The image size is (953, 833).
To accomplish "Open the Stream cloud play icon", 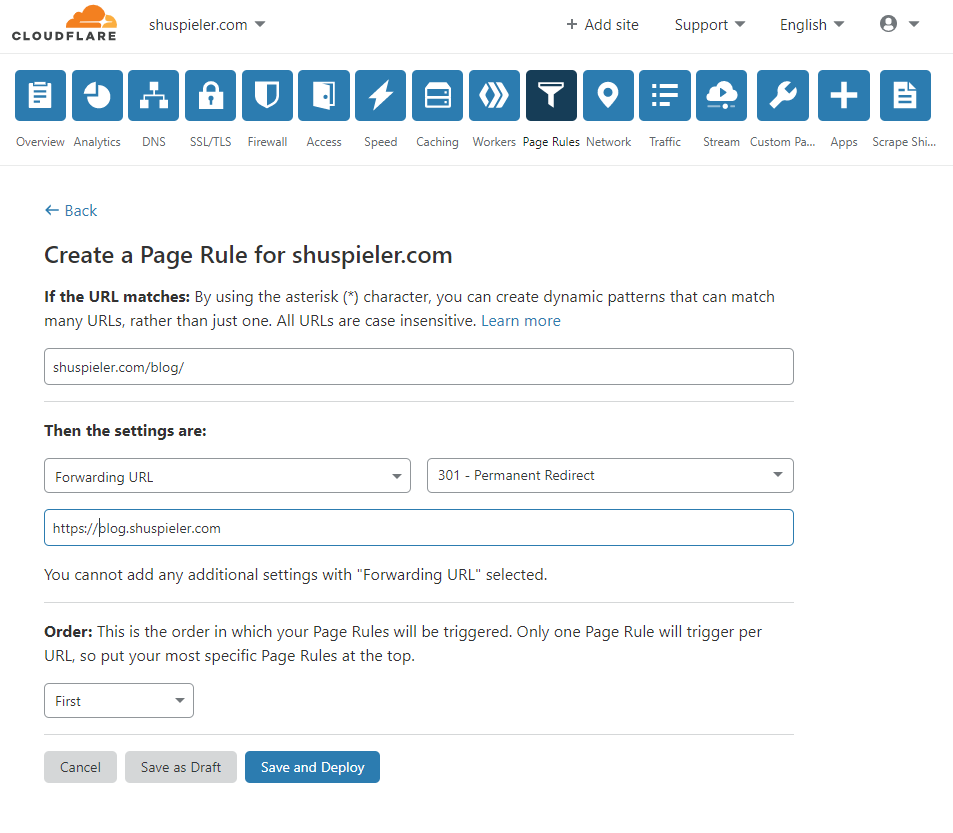I will pos(721,96).
